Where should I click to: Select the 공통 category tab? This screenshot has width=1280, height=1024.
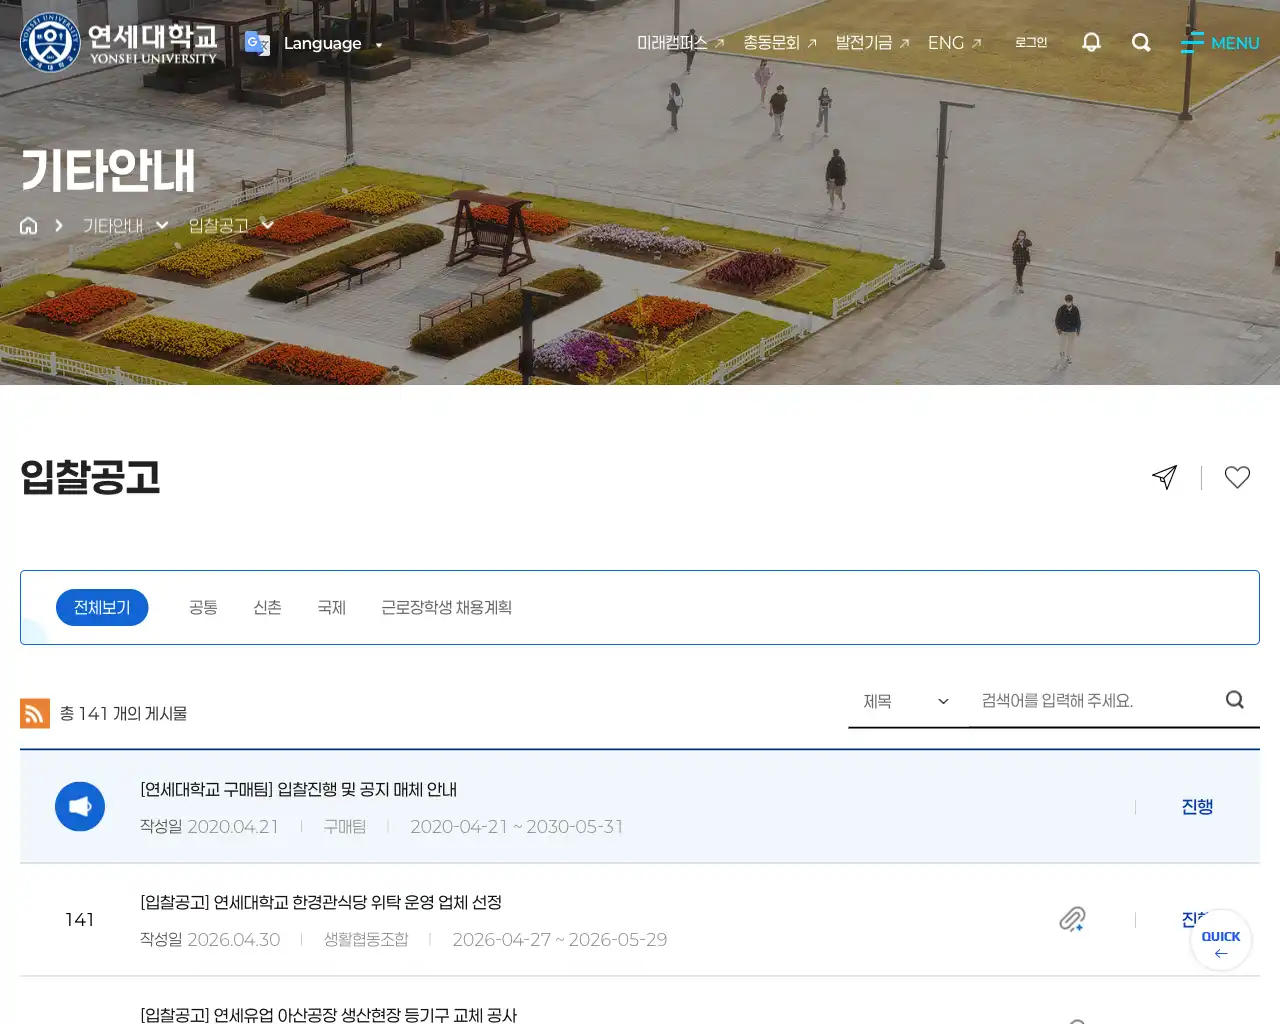[203, 607]
